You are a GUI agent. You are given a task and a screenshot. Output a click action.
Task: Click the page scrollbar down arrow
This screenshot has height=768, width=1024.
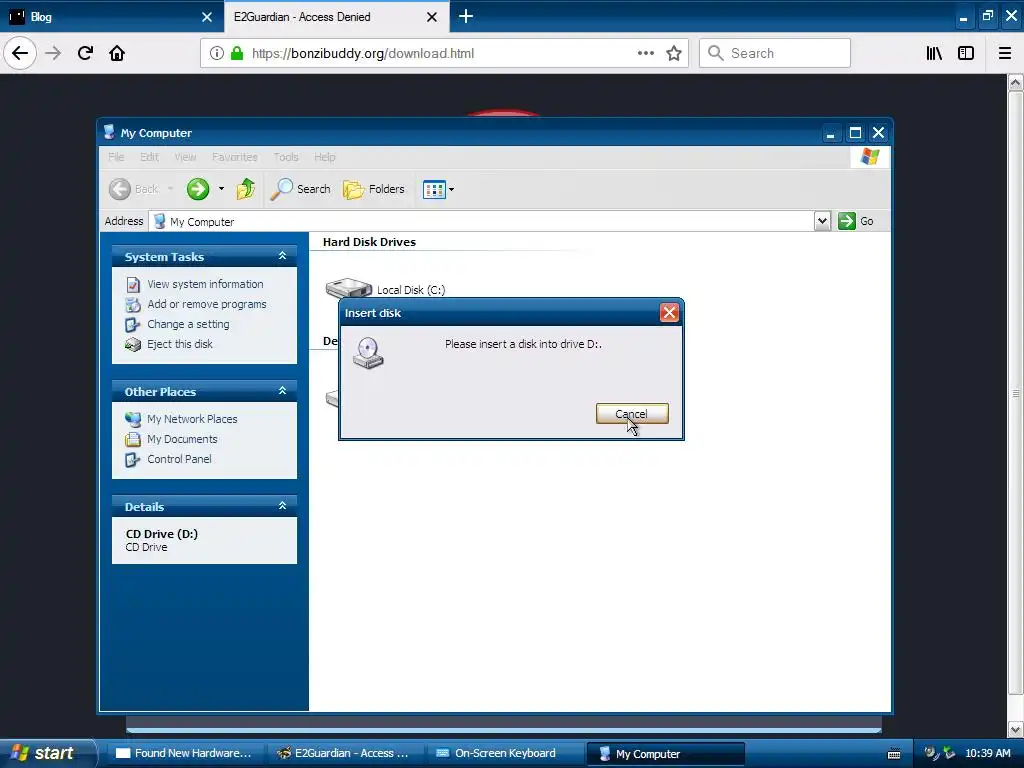pos(1016,729)
